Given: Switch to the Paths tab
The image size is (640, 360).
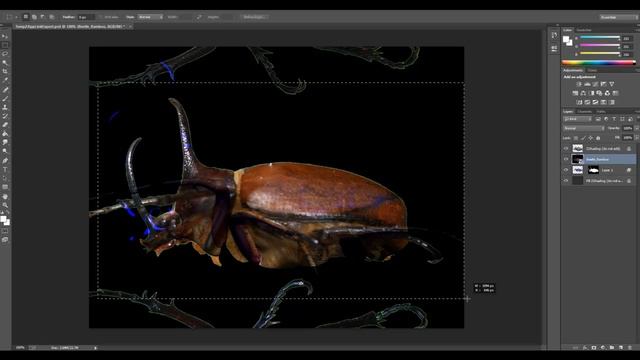Looking at the screenshot, I should (x=601, y=111).
